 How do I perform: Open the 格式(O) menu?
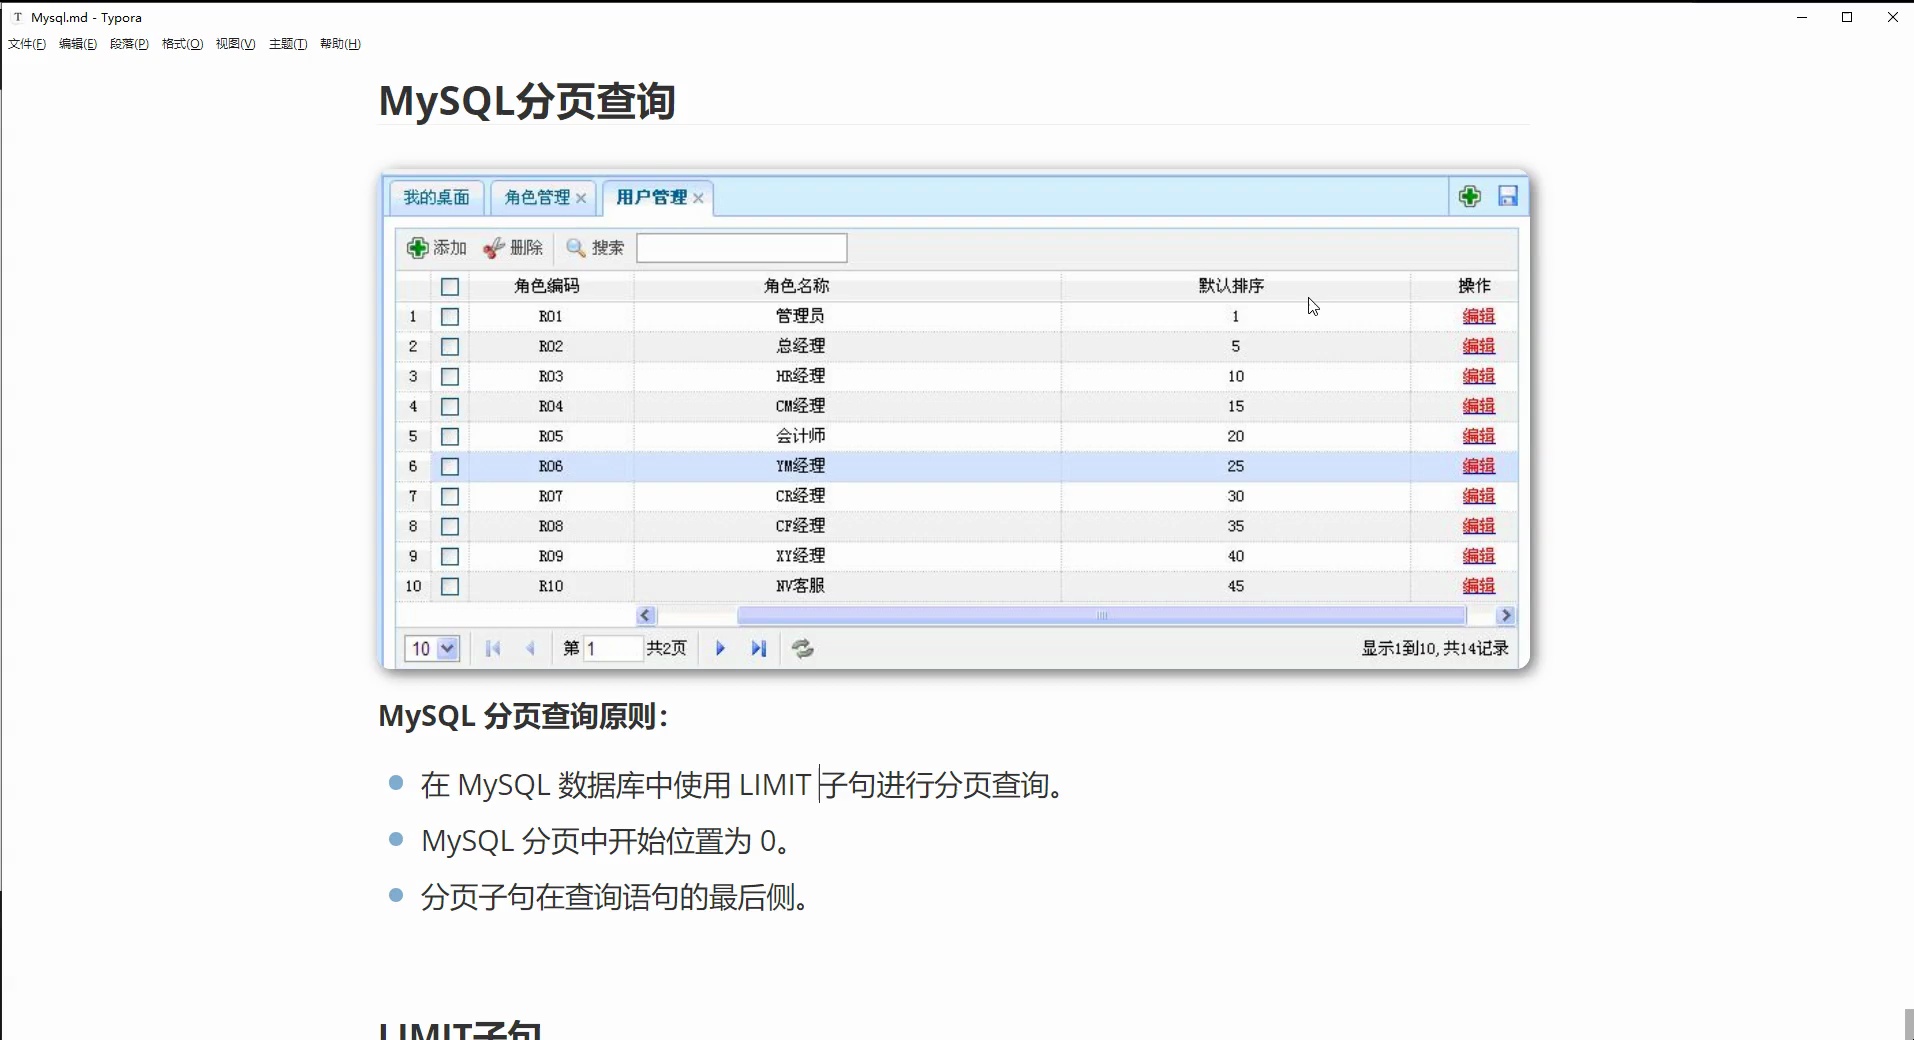pyautogui.click(x=182, y=44)
